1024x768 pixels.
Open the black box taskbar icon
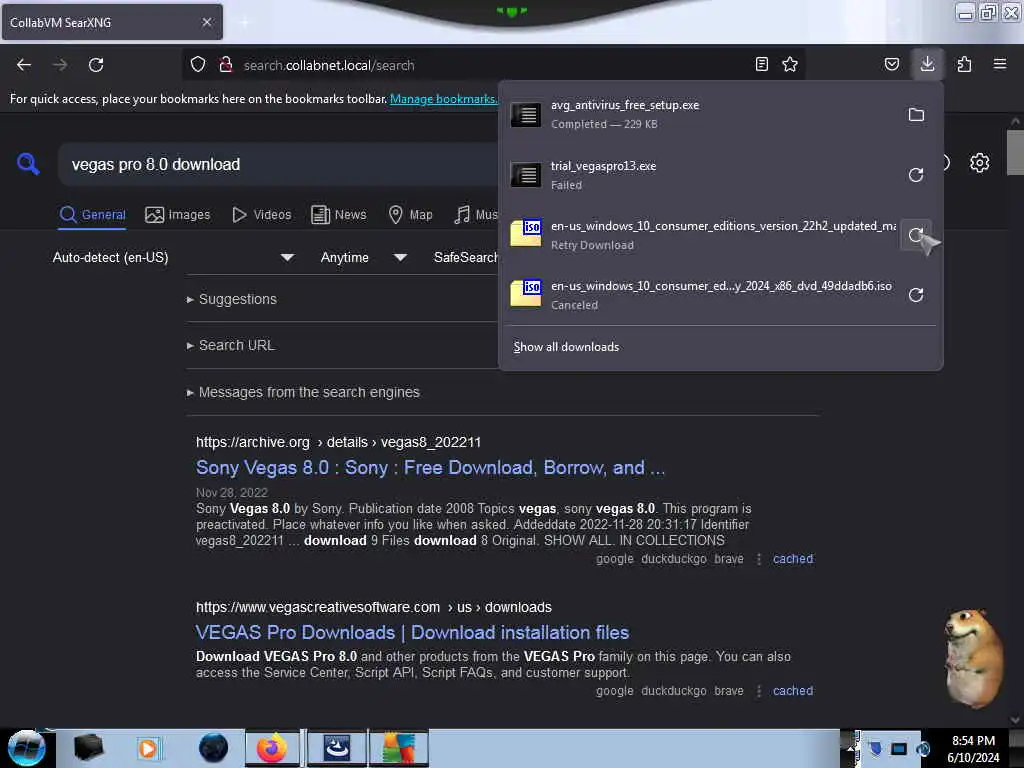88,746
